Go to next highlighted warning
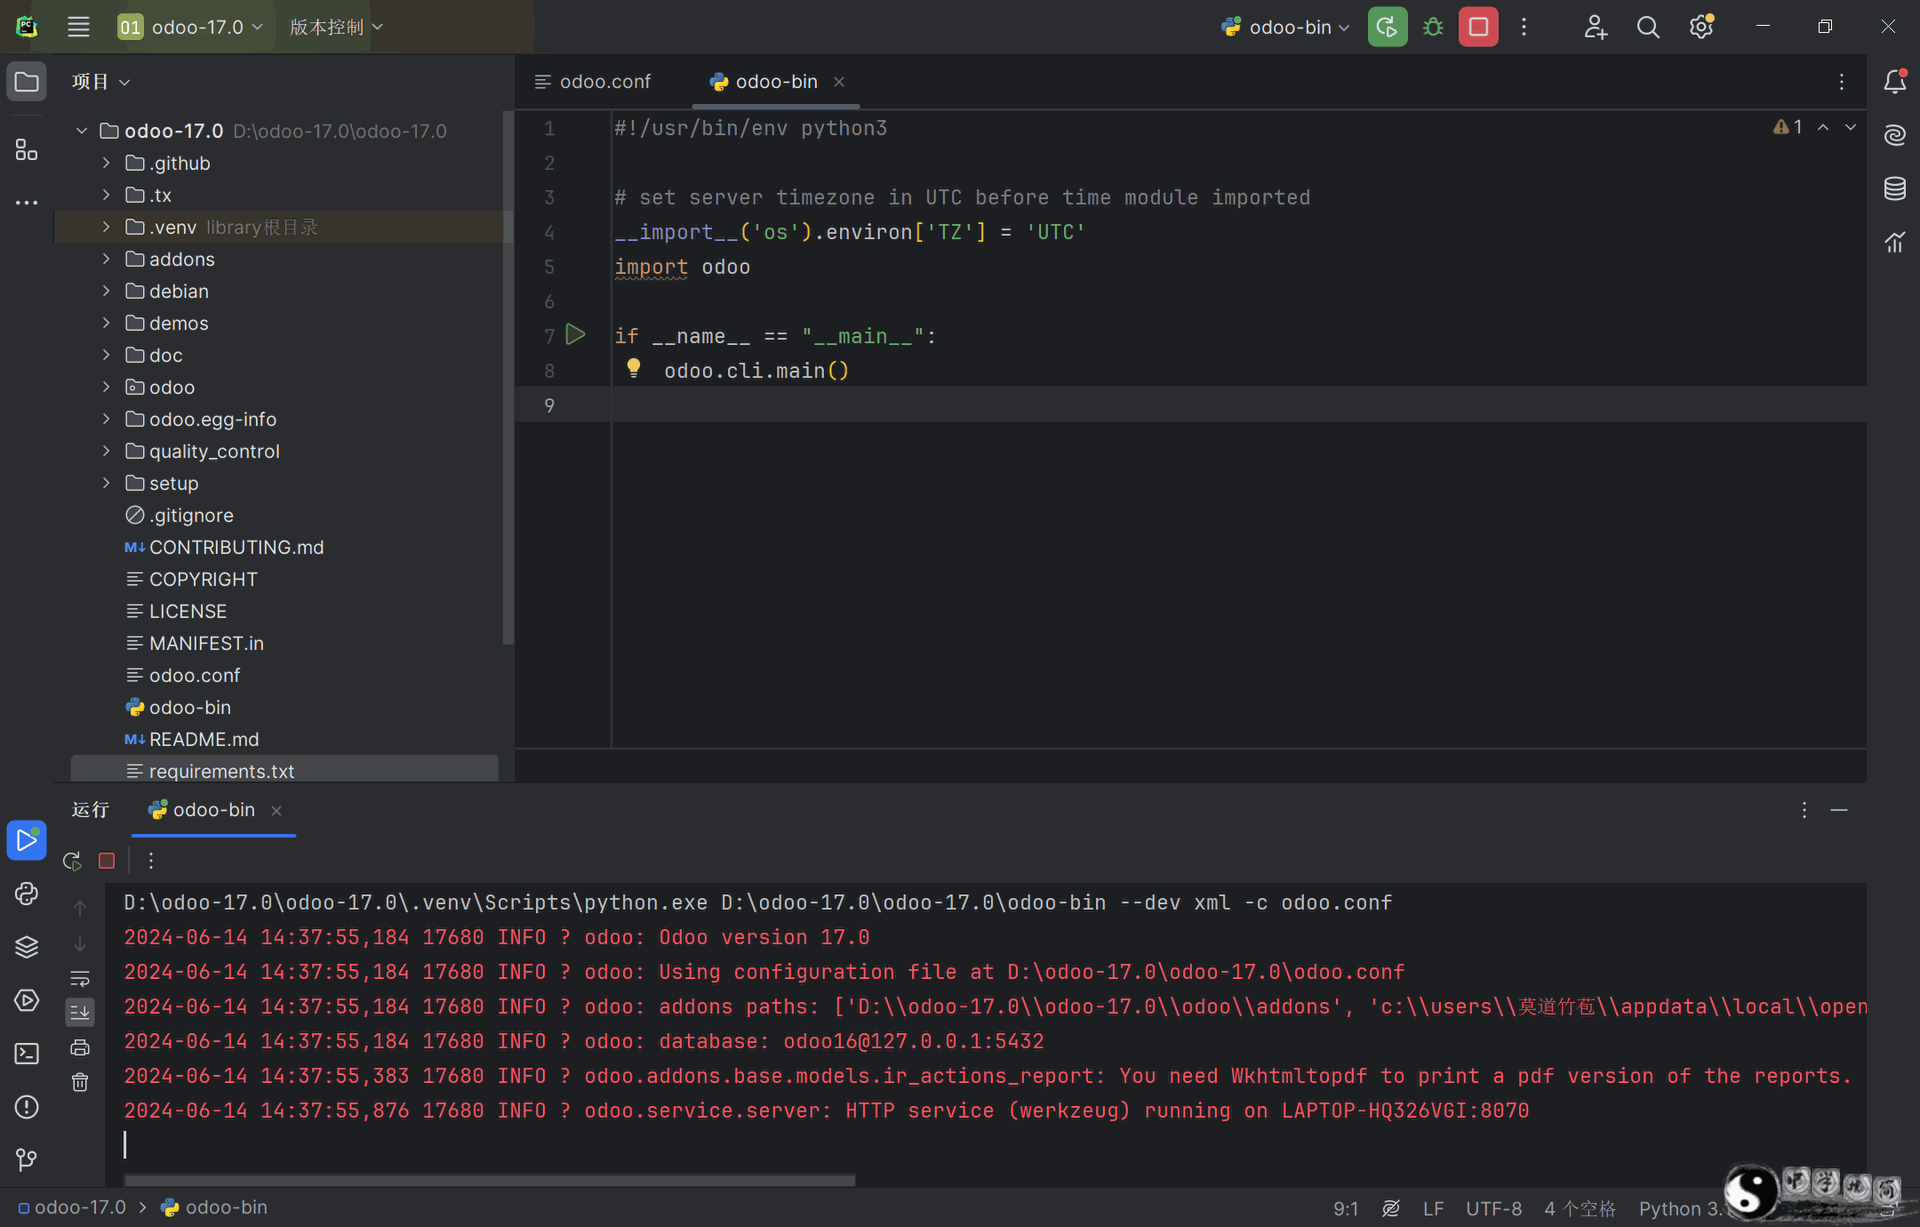The width and height of the screenshot is (1920, 1227). click(1850, 127)
